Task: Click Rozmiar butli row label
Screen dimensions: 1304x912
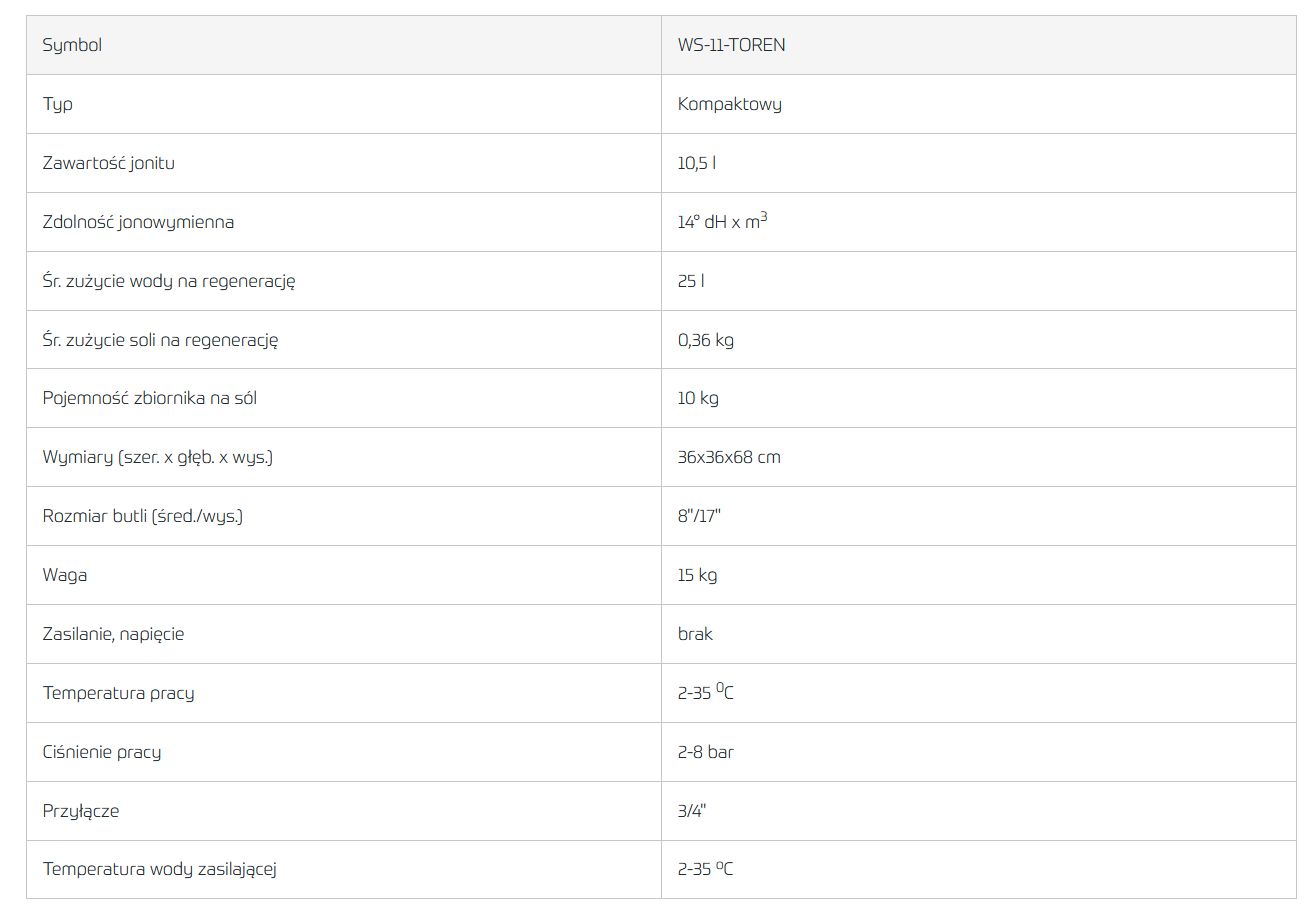Action: [143, 516]
